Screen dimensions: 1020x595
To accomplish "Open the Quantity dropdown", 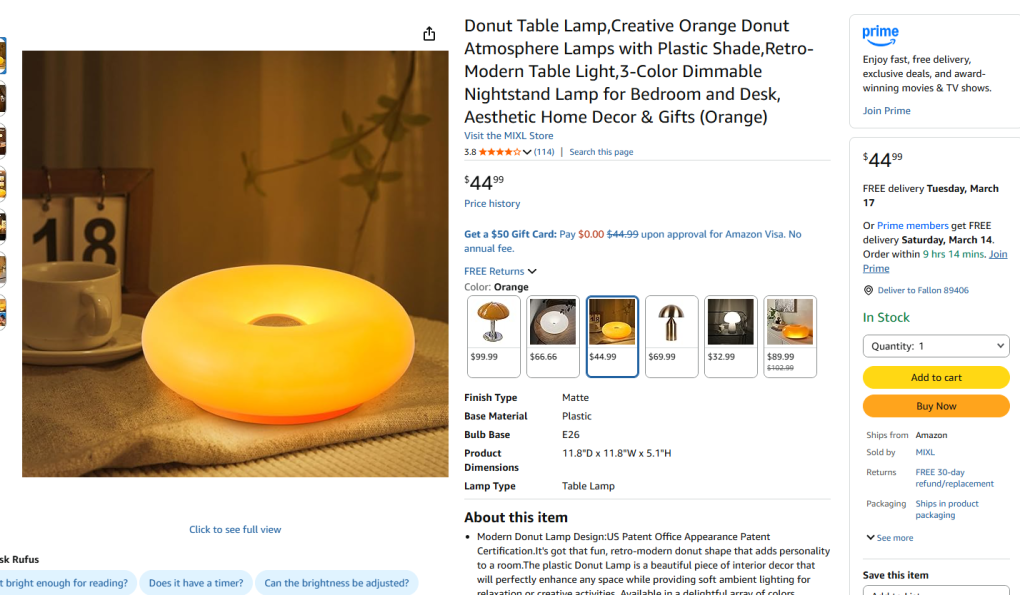I will click(x=935, y=346).
